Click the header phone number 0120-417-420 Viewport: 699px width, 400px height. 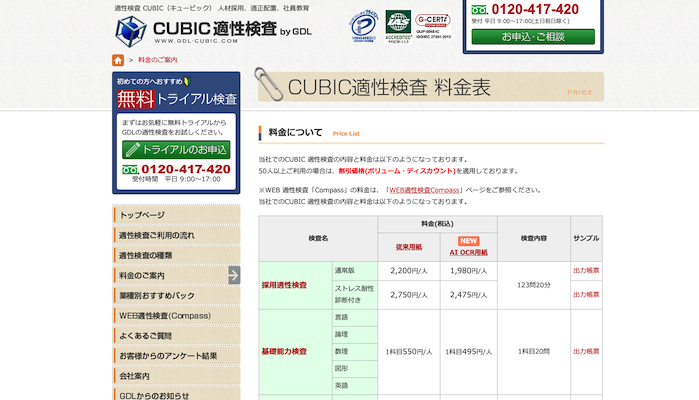point(535,9)
